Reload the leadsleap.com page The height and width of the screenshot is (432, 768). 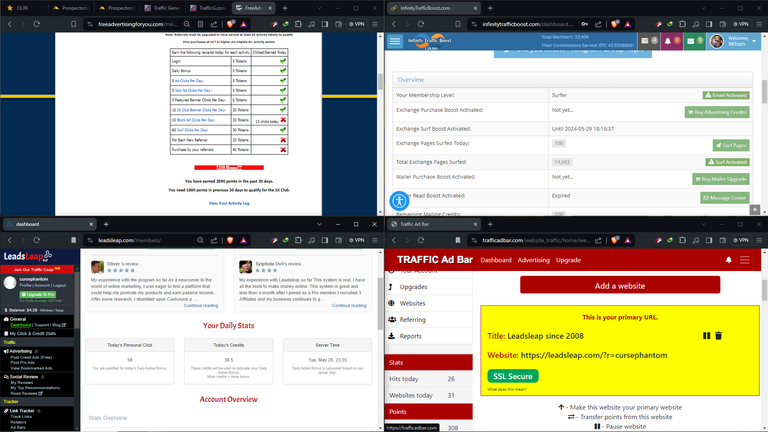(37, 240)
